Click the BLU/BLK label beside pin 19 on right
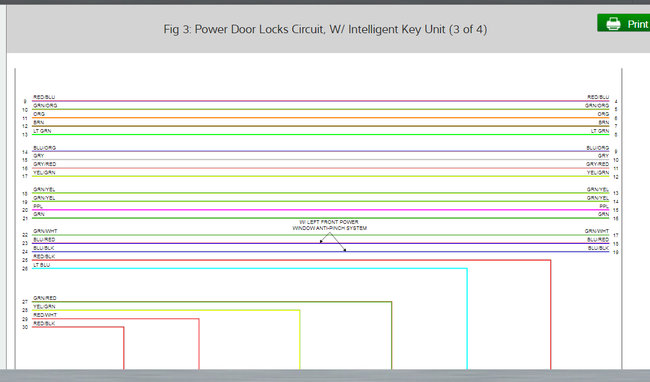The width and height of the screenshot is (650, 382). pos(599,248)
